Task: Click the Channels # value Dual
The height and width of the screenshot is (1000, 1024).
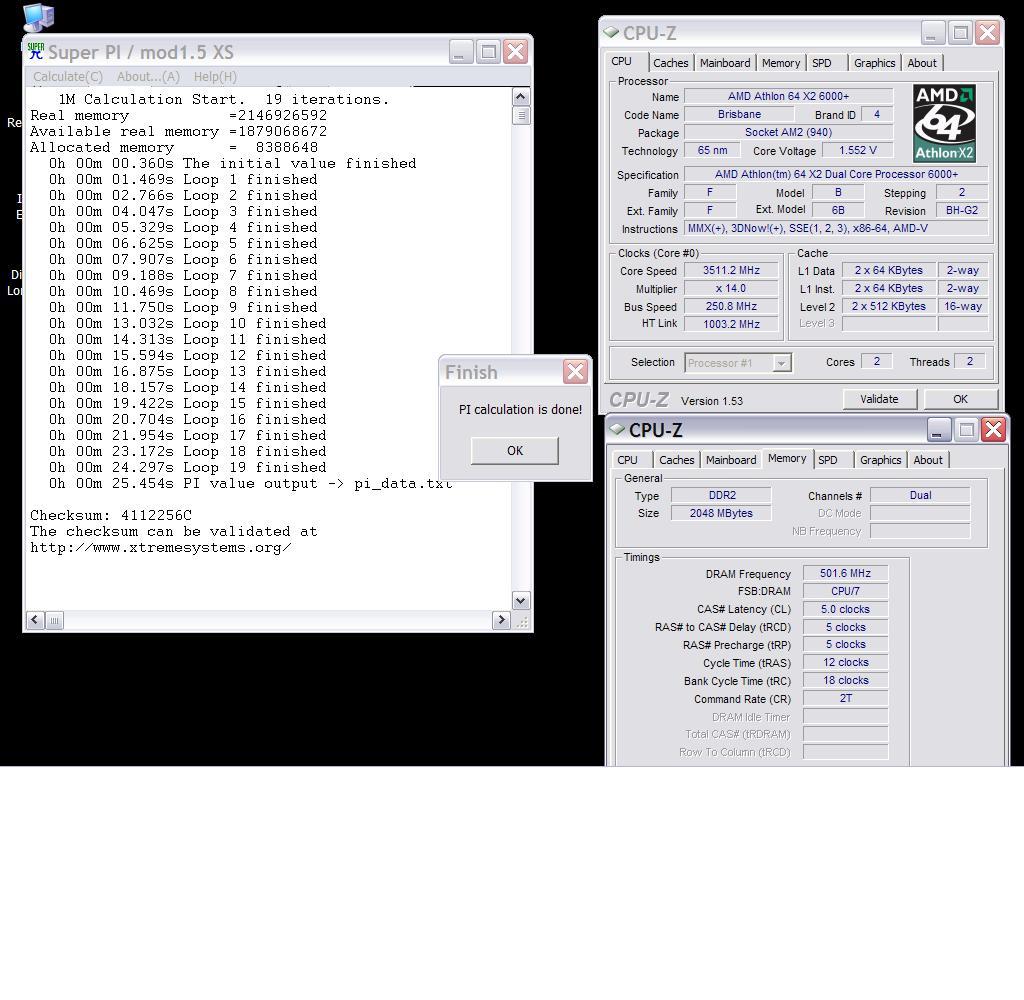Action: [x=920, y=495]
